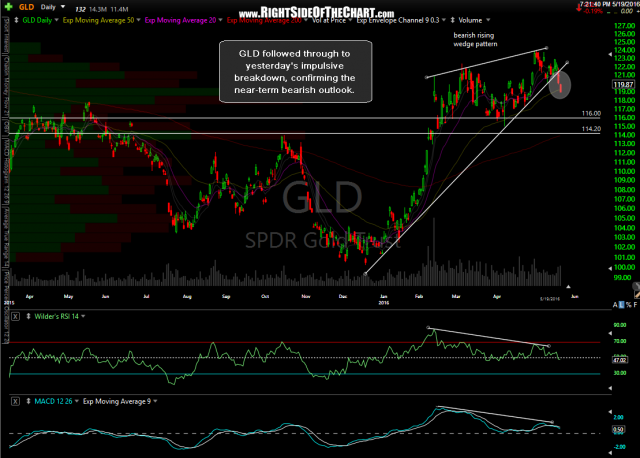This screenshot has height=458, width=640.
Task: Open Exp Moving Average 50 dropdown arrow
Action: coord(138,20)
